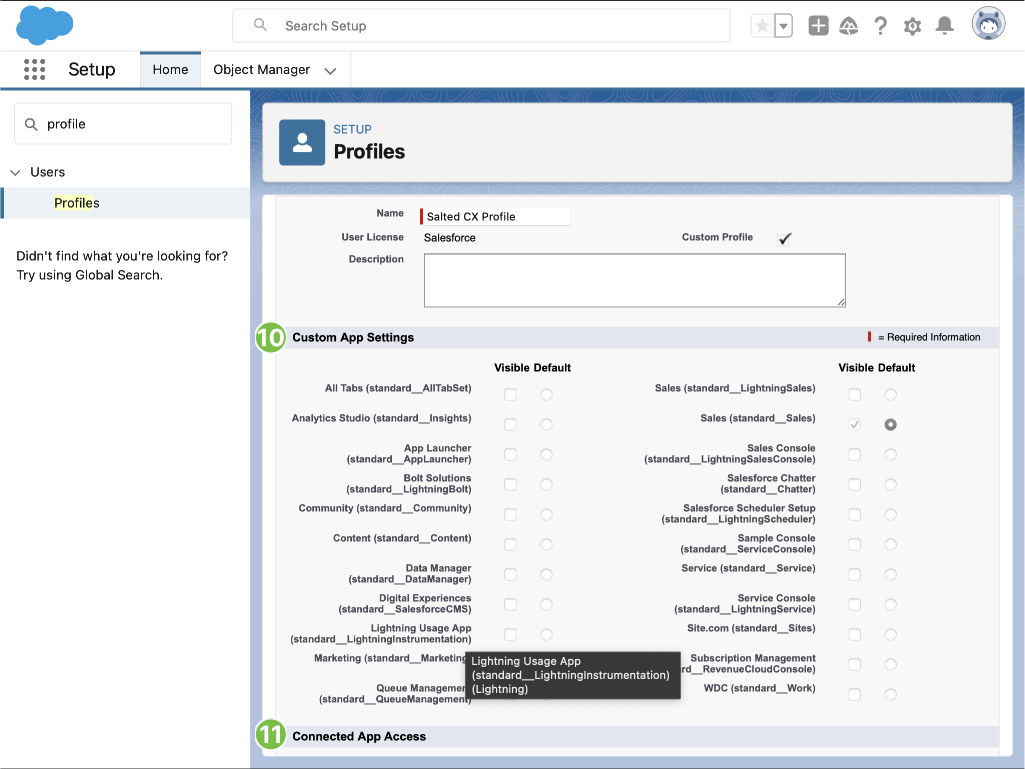This screenshot has width=1025, height=769.
Task: Click the Favorites star icon
Action: 762,26
